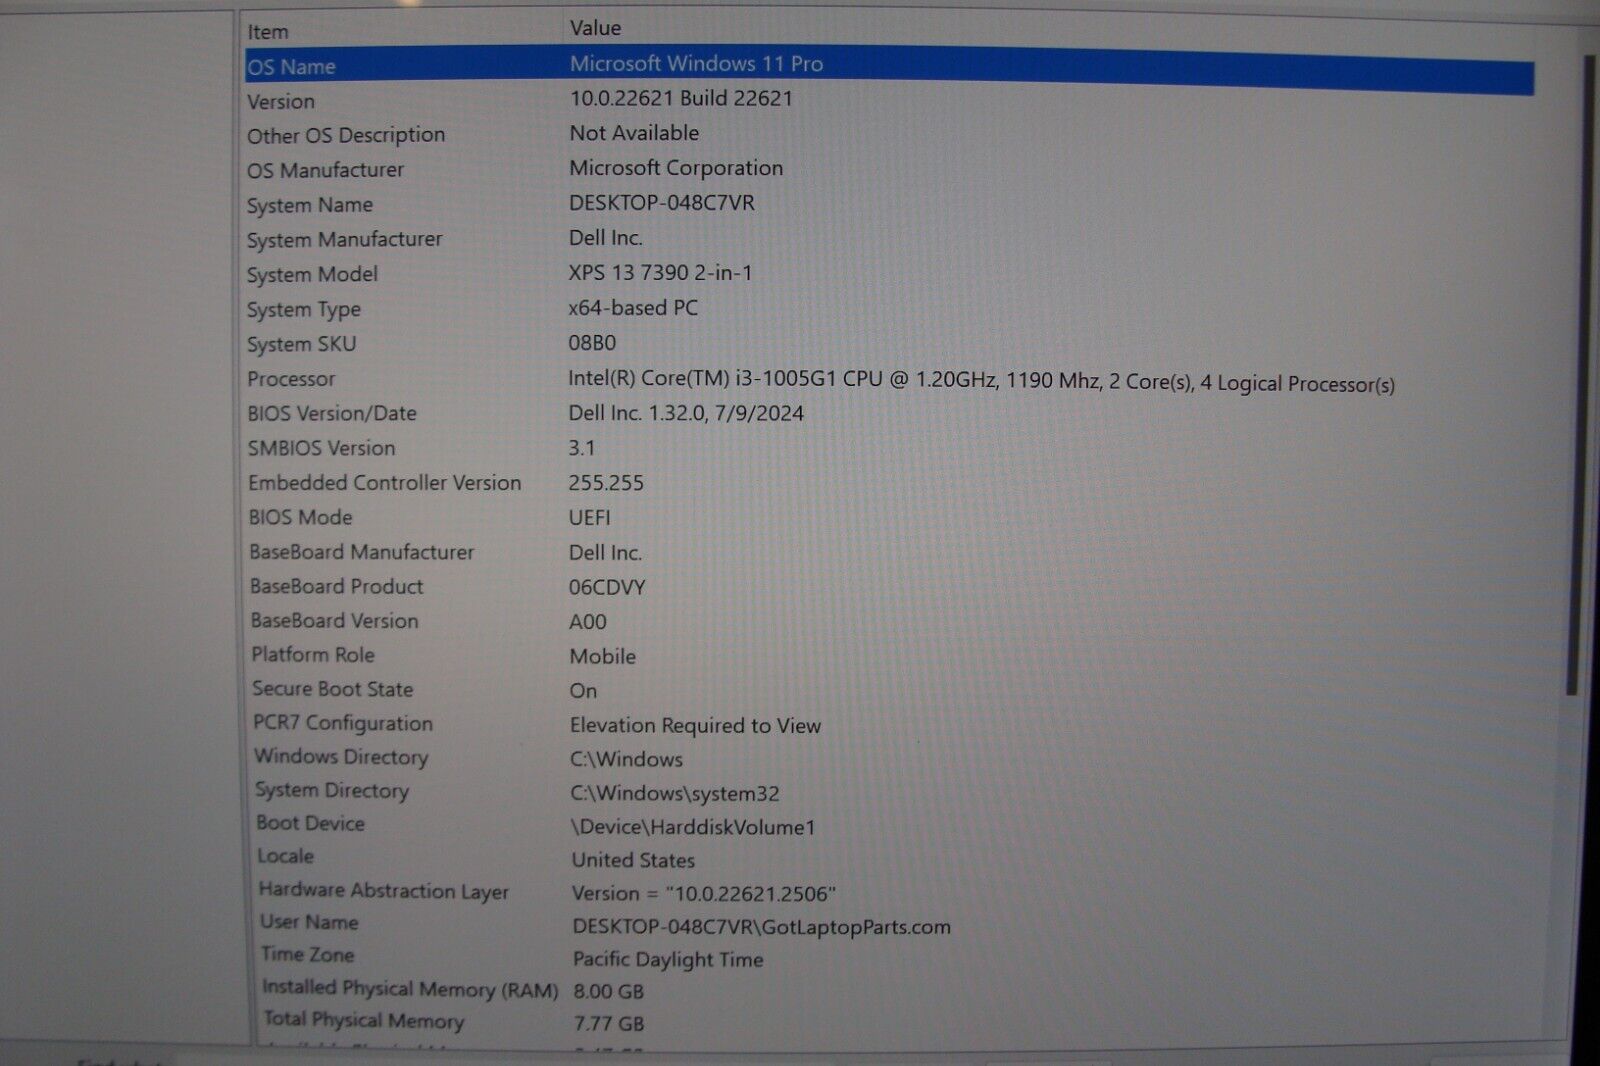Image resolution: width=1600 pixels, height=1066 pixels.
Task: Click the C:\Windows\system32 value
Action: (675, 794)
